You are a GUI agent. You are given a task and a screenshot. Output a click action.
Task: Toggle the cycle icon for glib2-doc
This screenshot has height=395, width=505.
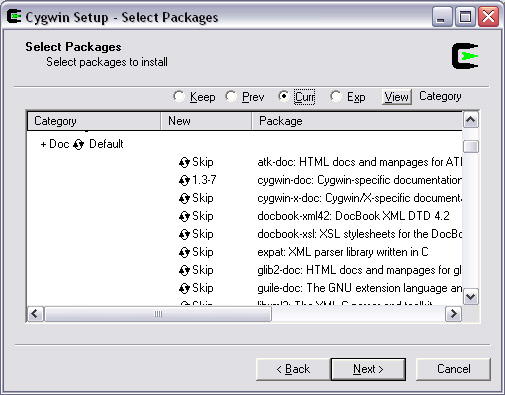[x=184, y=271]
